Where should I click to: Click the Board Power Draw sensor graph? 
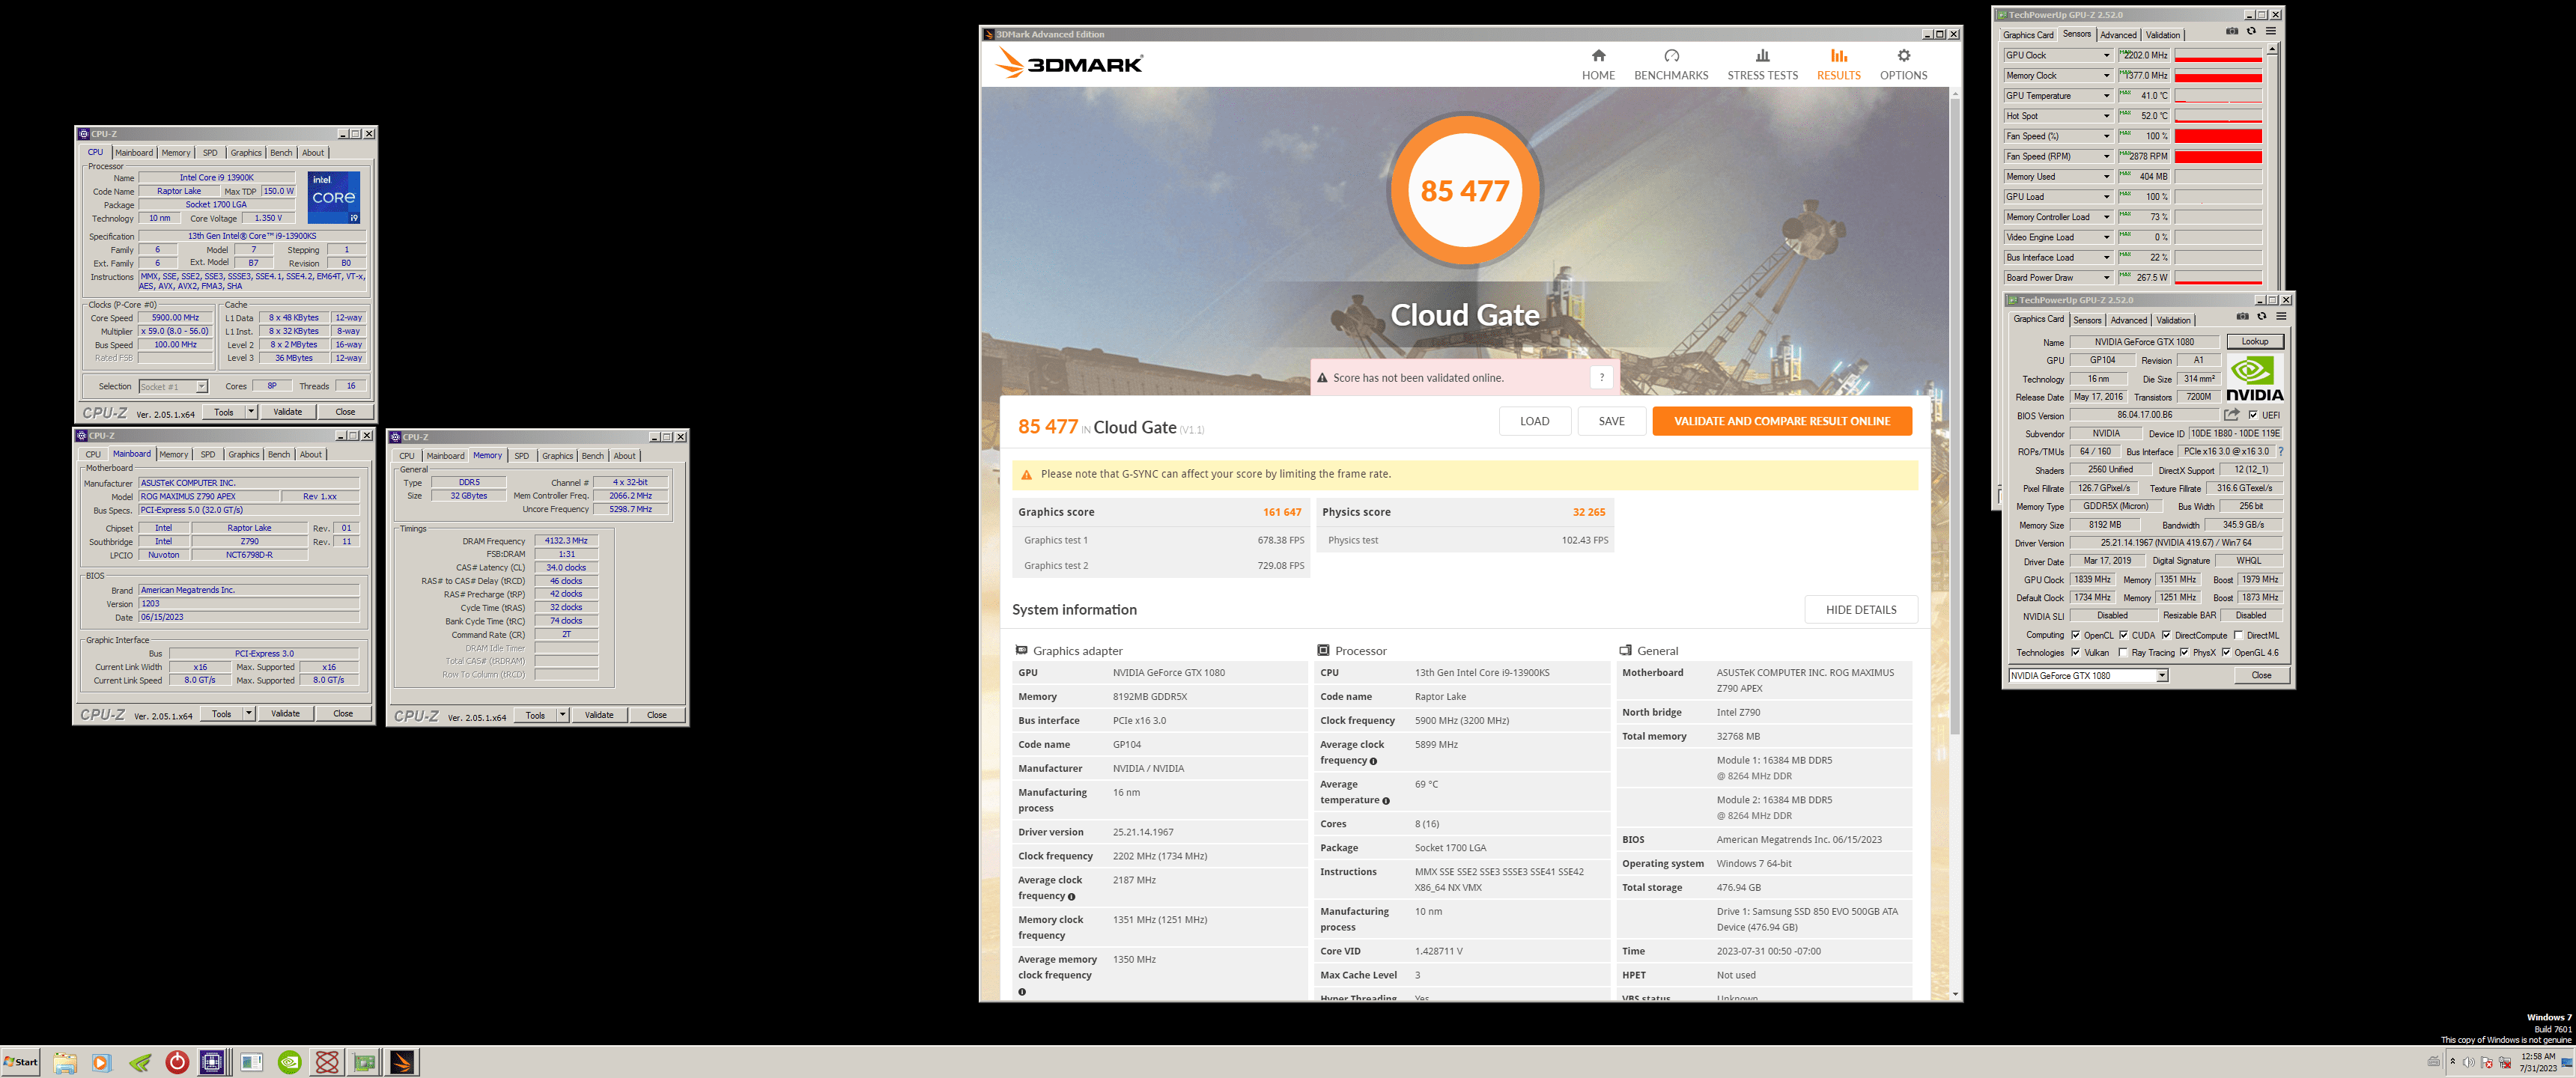2218,278
